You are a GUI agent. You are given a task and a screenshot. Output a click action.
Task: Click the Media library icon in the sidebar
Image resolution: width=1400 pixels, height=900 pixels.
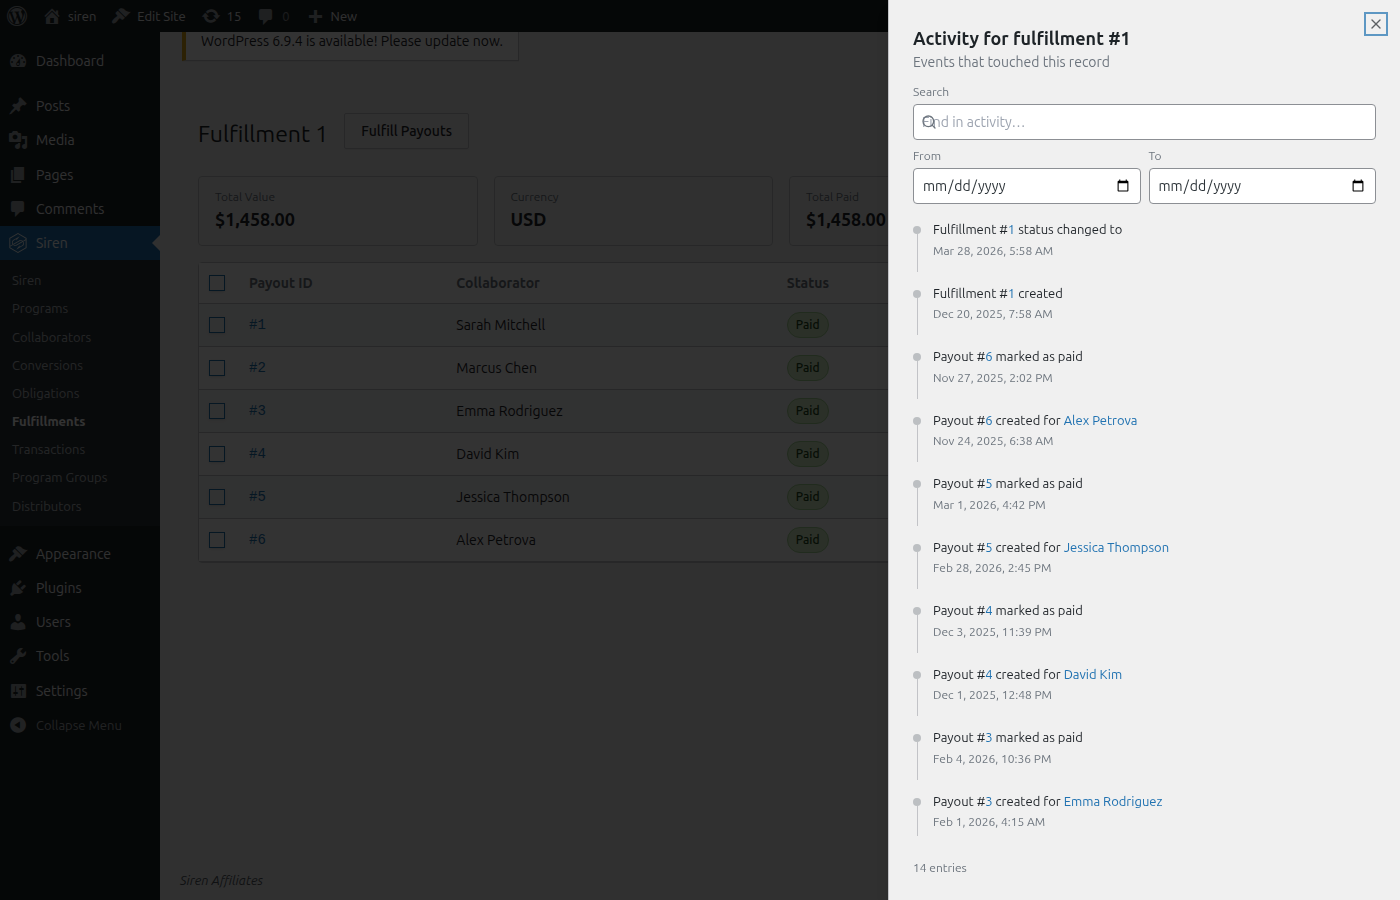coord(18,140)
